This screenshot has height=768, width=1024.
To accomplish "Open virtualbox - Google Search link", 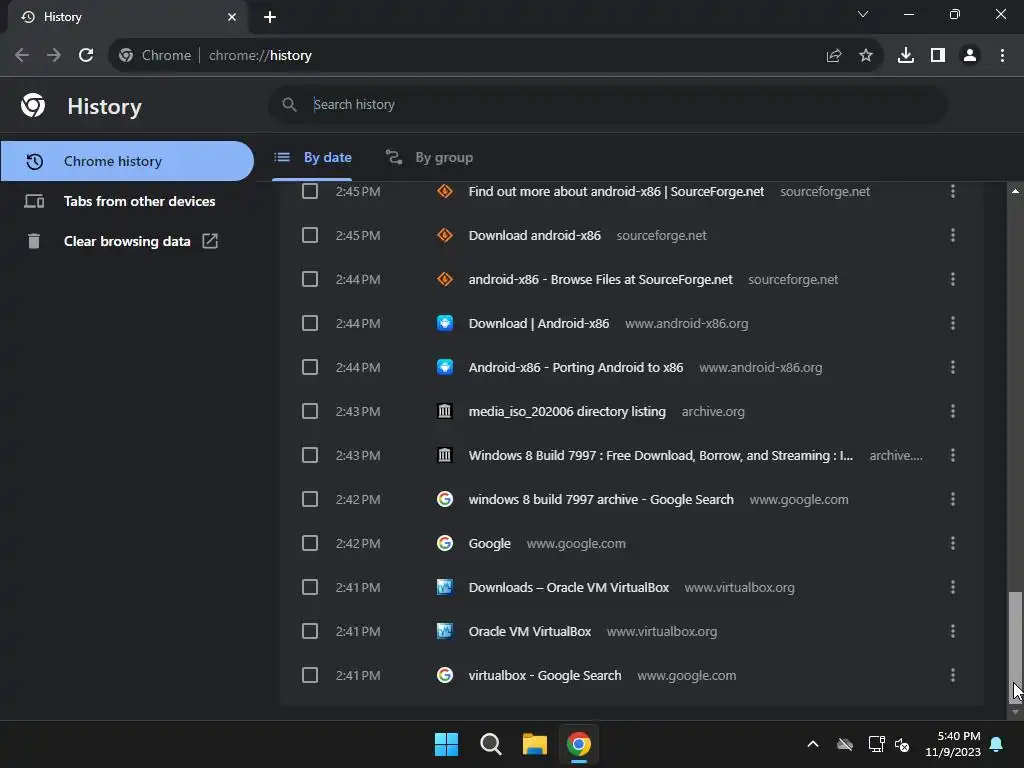I will [545, 675].
